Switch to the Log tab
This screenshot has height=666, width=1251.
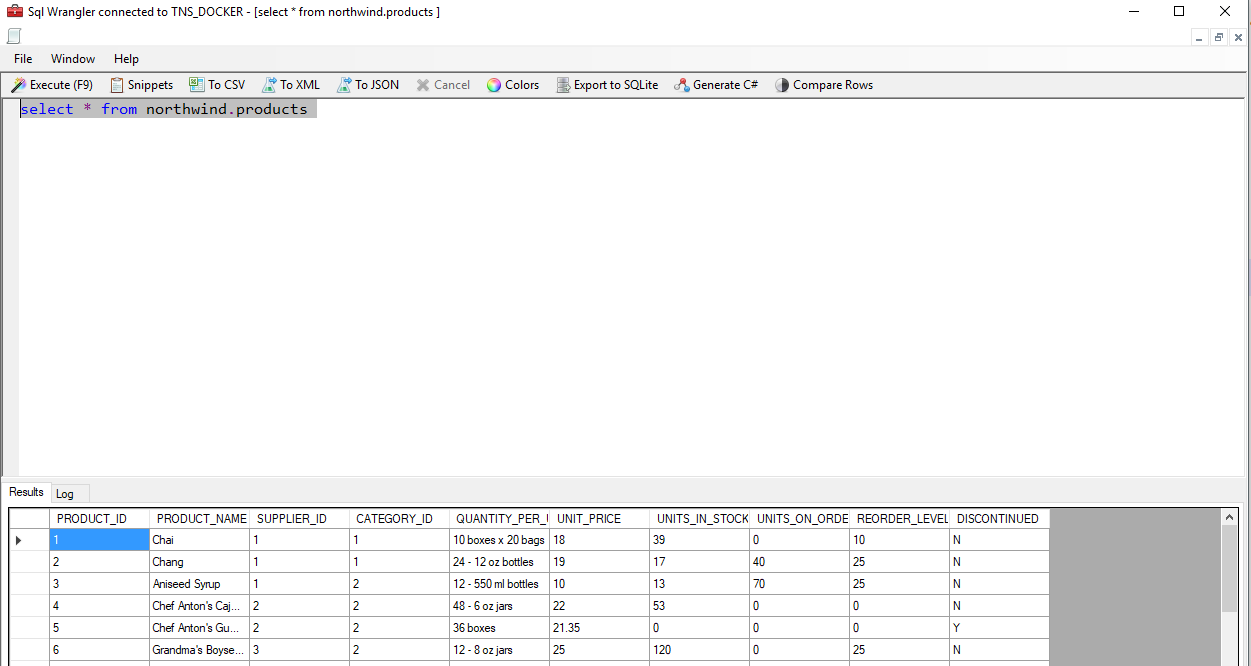(x=65, y=494)
